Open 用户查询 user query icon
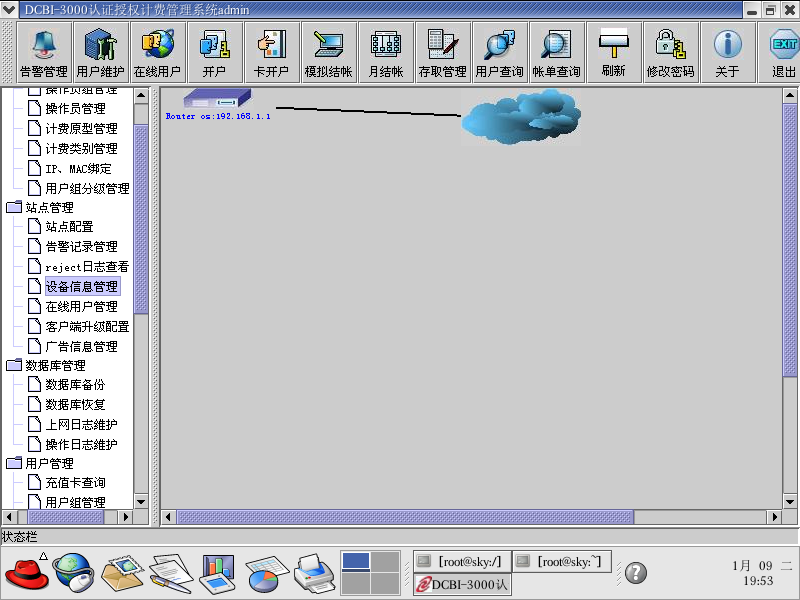Viewport: 800px width, 600px height. point(500,53)
